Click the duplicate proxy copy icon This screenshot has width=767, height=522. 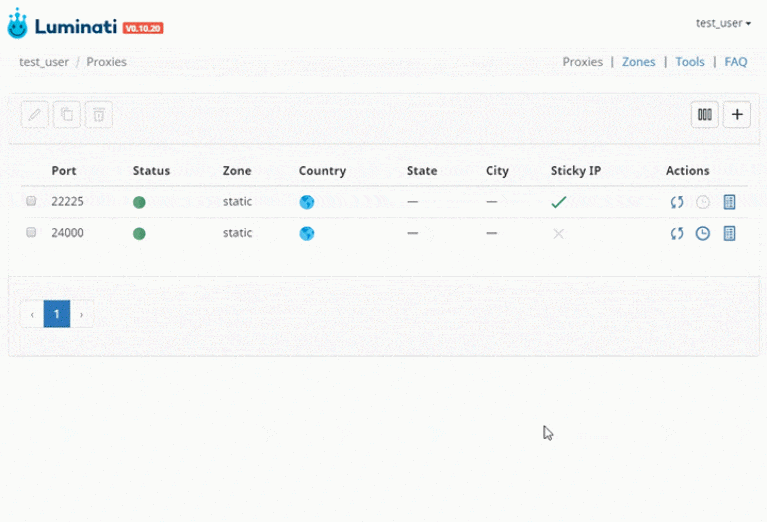(x=66, y=115)
